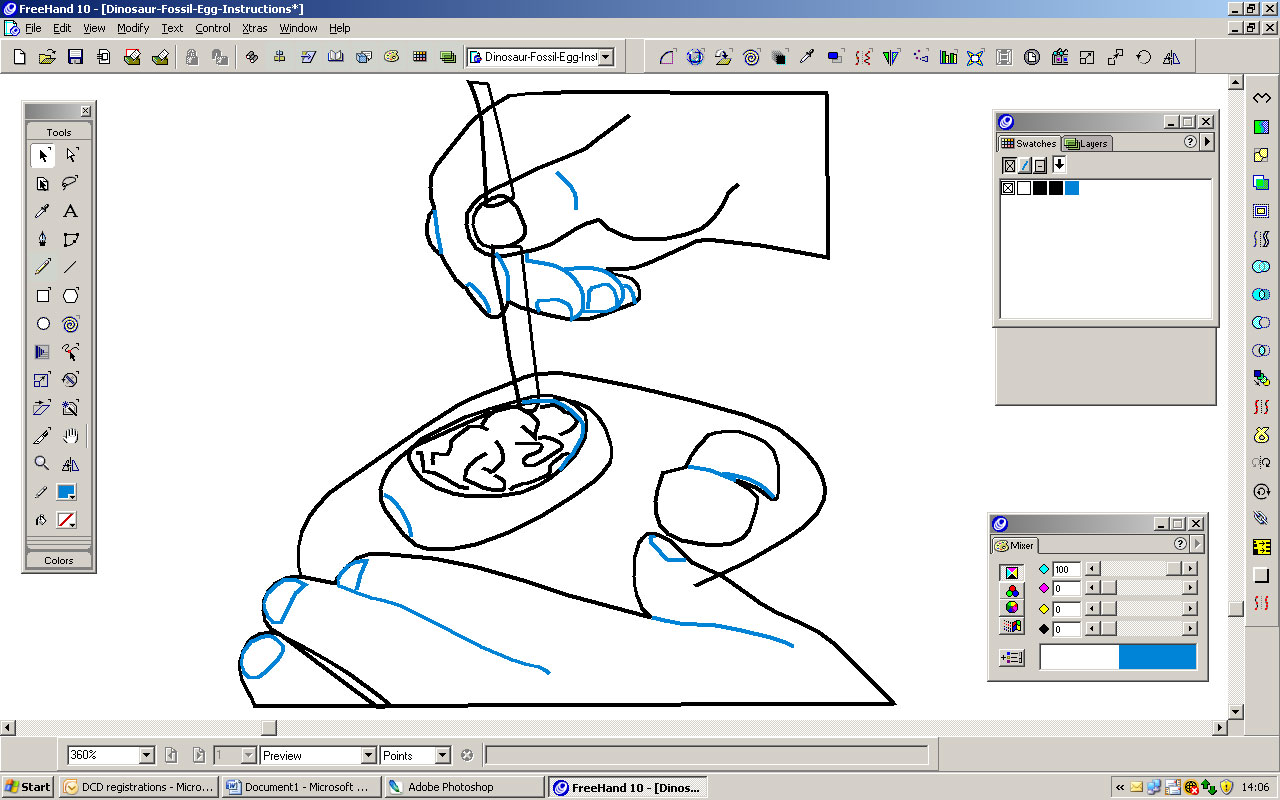Toggle the Layers panel from main toolbar
Screen dimensions: 1280x800
pyautogui.click(x=448, y=57)
